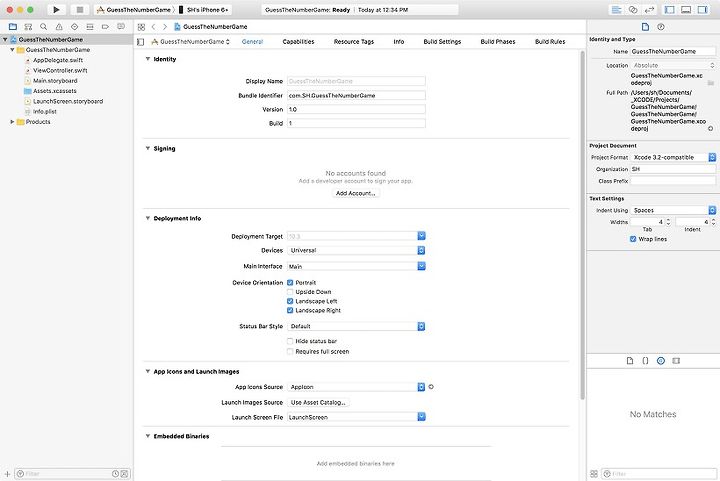
Task: Uncheck Portrait orientation
Action: (290, 283)
